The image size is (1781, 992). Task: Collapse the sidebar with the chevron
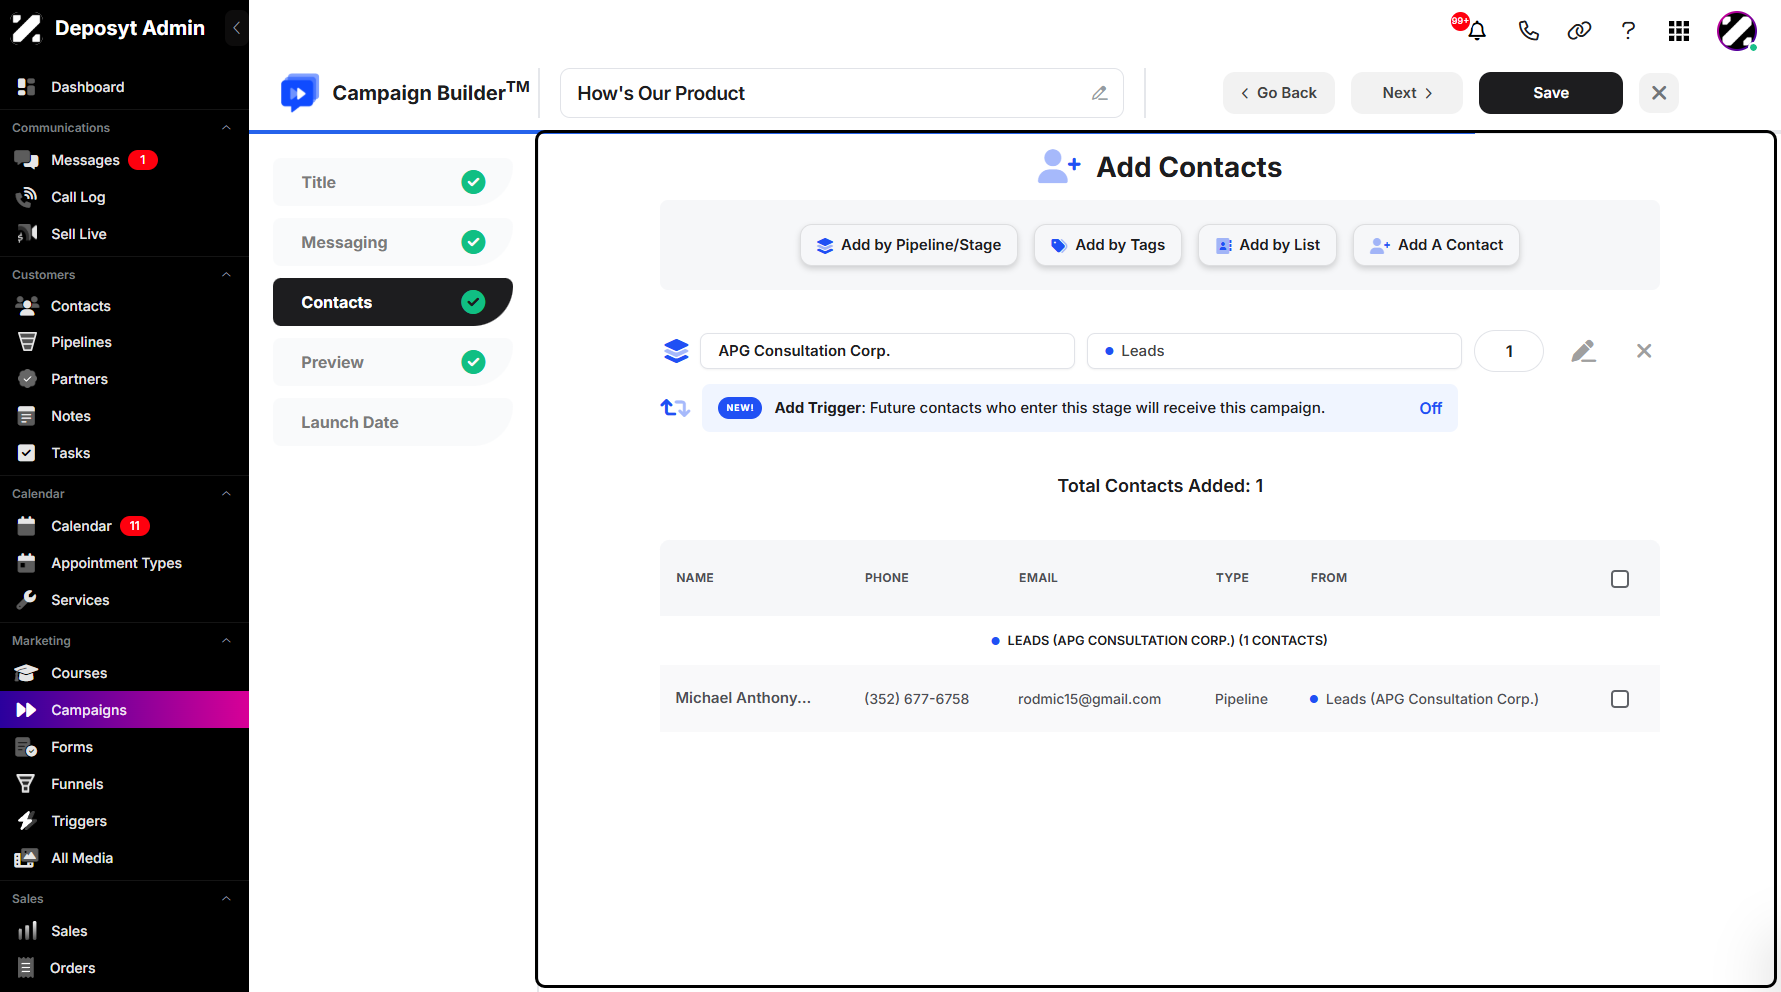[x=237, y=28]
